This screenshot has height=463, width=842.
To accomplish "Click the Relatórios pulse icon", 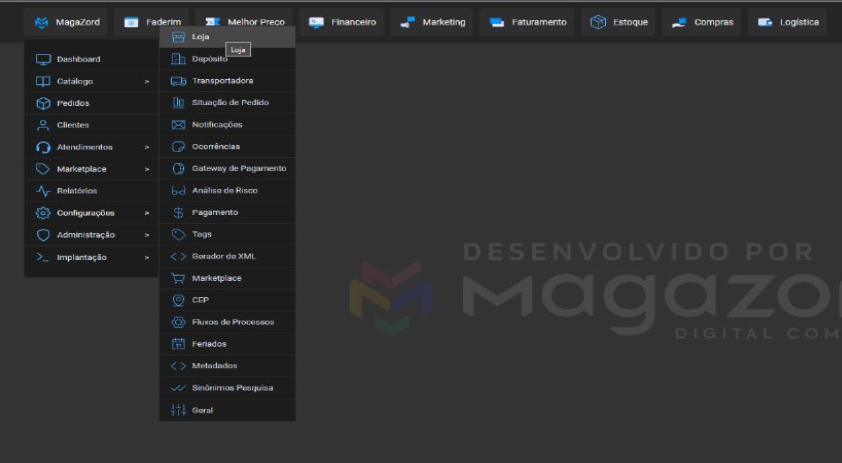I will (x=43, y=191).
